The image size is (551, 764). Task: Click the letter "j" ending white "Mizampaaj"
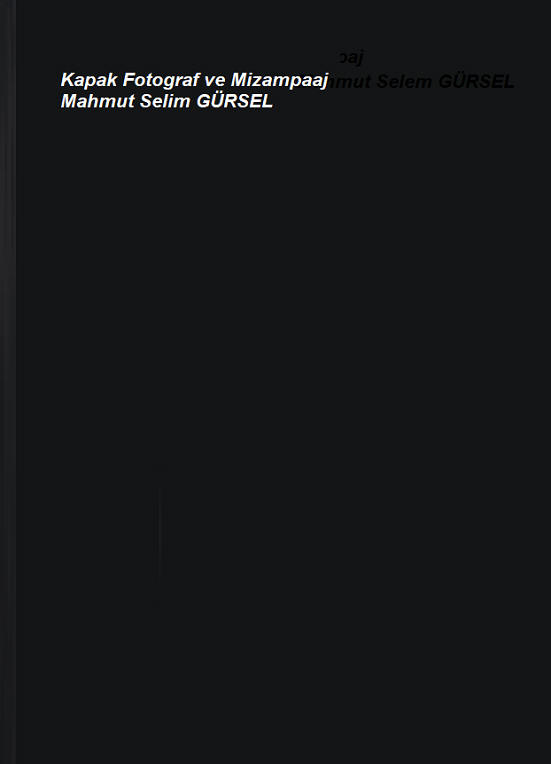point(324,82)
